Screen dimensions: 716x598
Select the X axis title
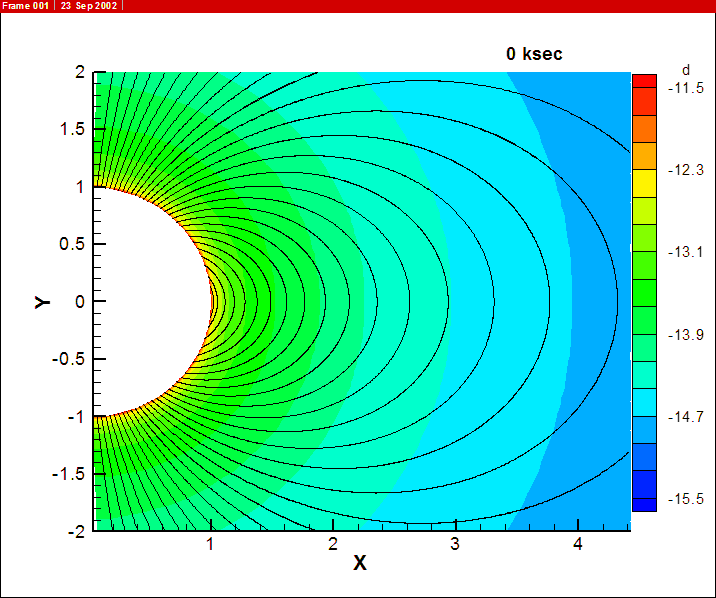[360, 563]
